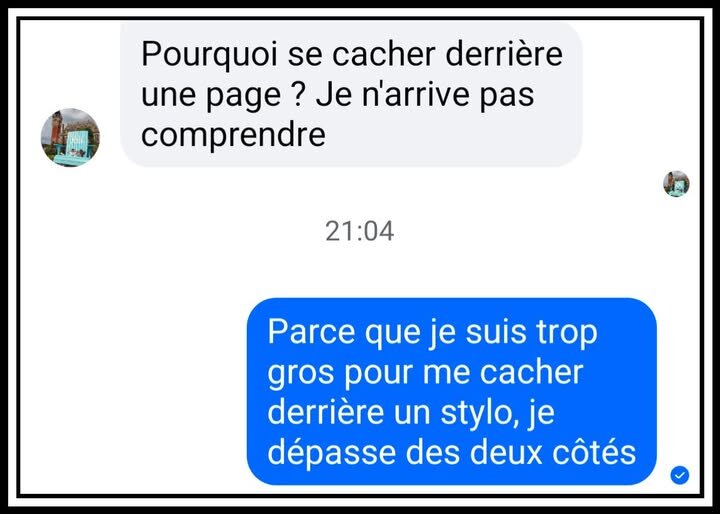Select the gray received message bubble
This screenshot has width=720, height=514.
tap(351, 94)
